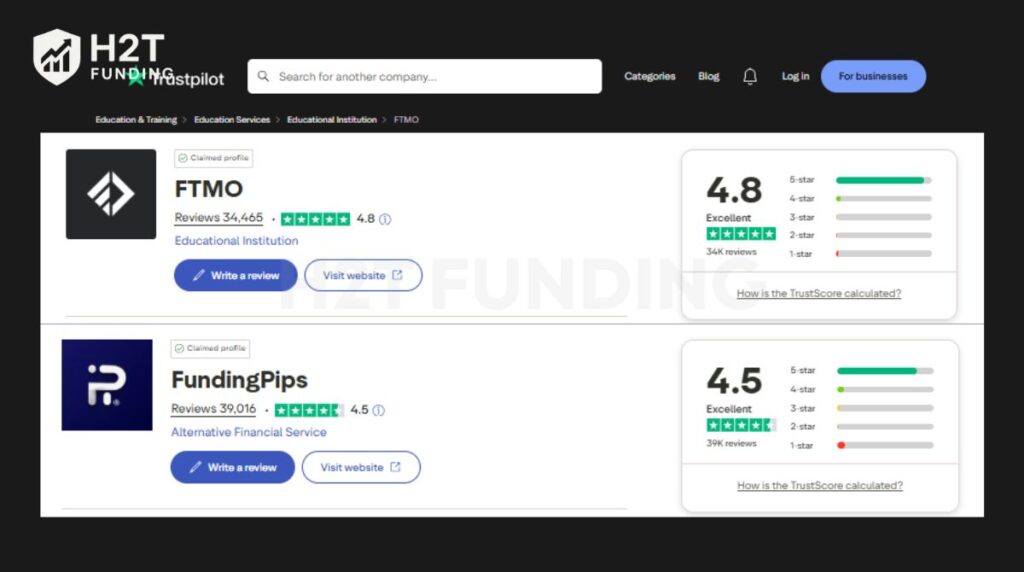Open the FTMO company logo
The image size is (1024, 572).
pyautogui.click(x=111, y=194)
